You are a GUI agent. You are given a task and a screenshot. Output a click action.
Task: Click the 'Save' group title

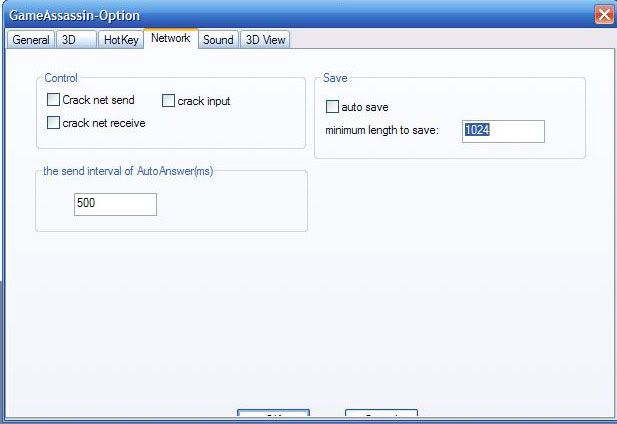pyautogui.click(x=335, y=78)
